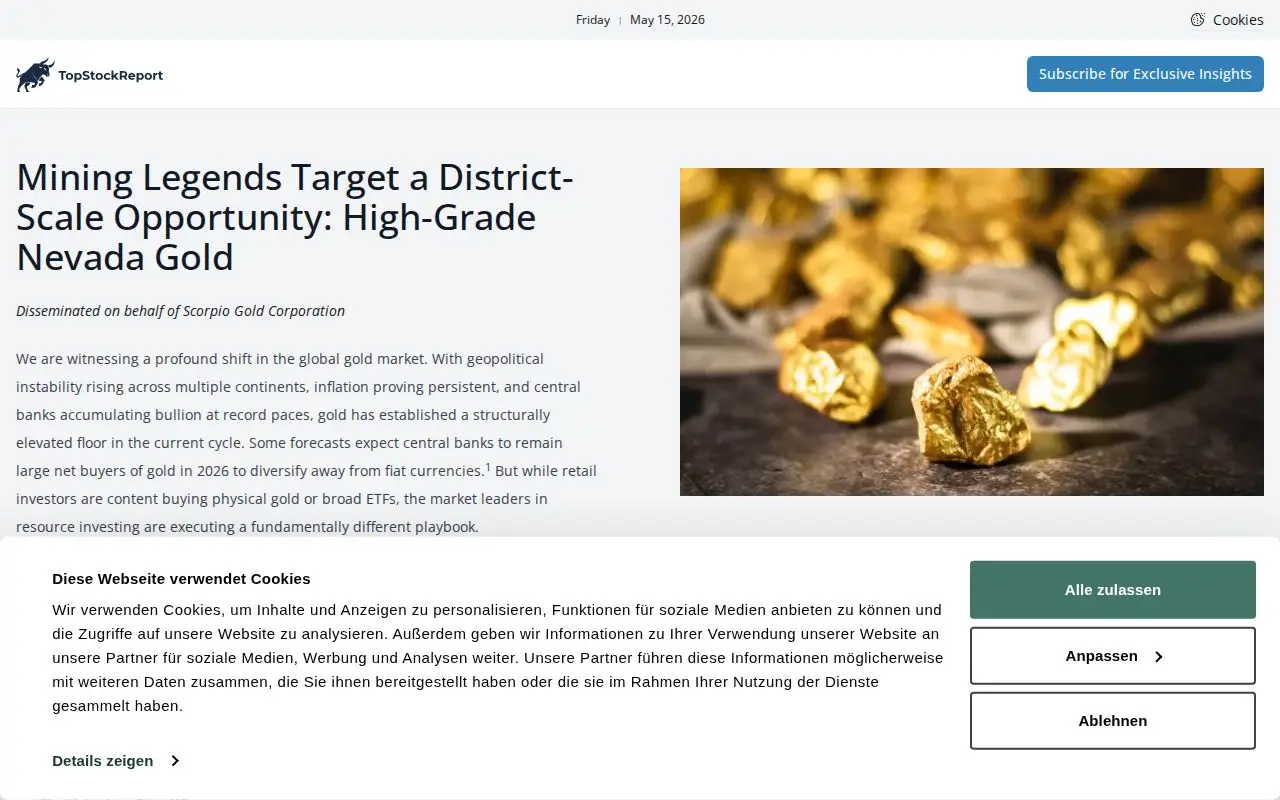The height and width of the screenshot is (800, 1280).
Task: Click the opening article paragraph text
Action: (306, 442)
